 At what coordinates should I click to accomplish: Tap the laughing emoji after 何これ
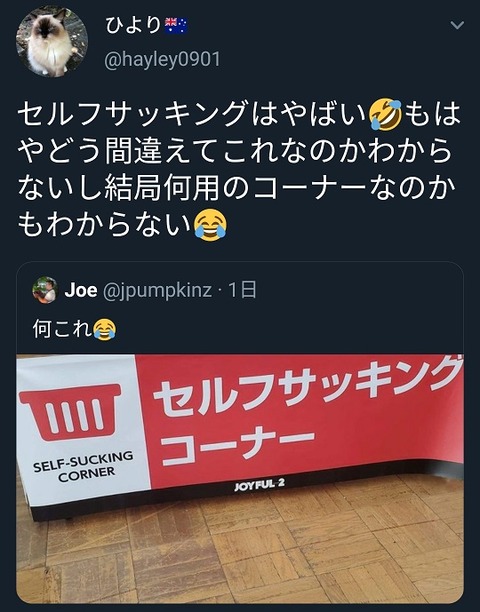(104, 329)
